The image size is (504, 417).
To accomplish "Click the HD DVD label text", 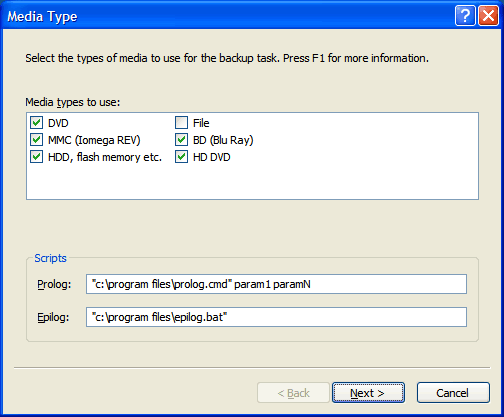I will 212,157.
